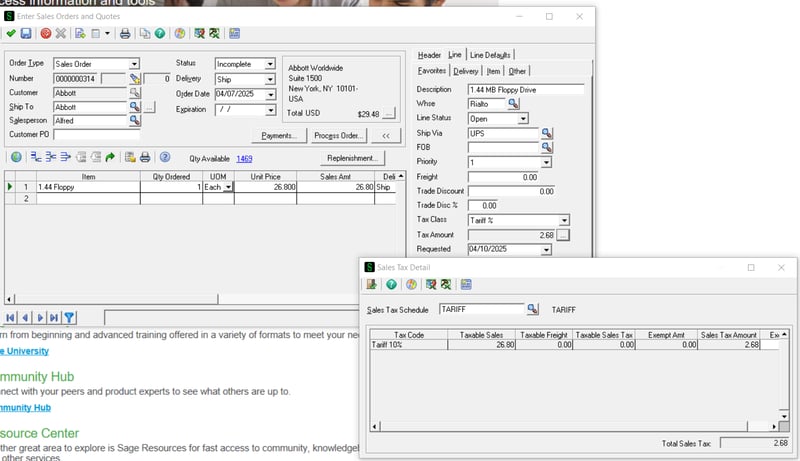Image resolution: width=800 pixels, height=461 pixels.
Task: Open the Customer lookup magnifier
Action: click(x=134, y=92)
